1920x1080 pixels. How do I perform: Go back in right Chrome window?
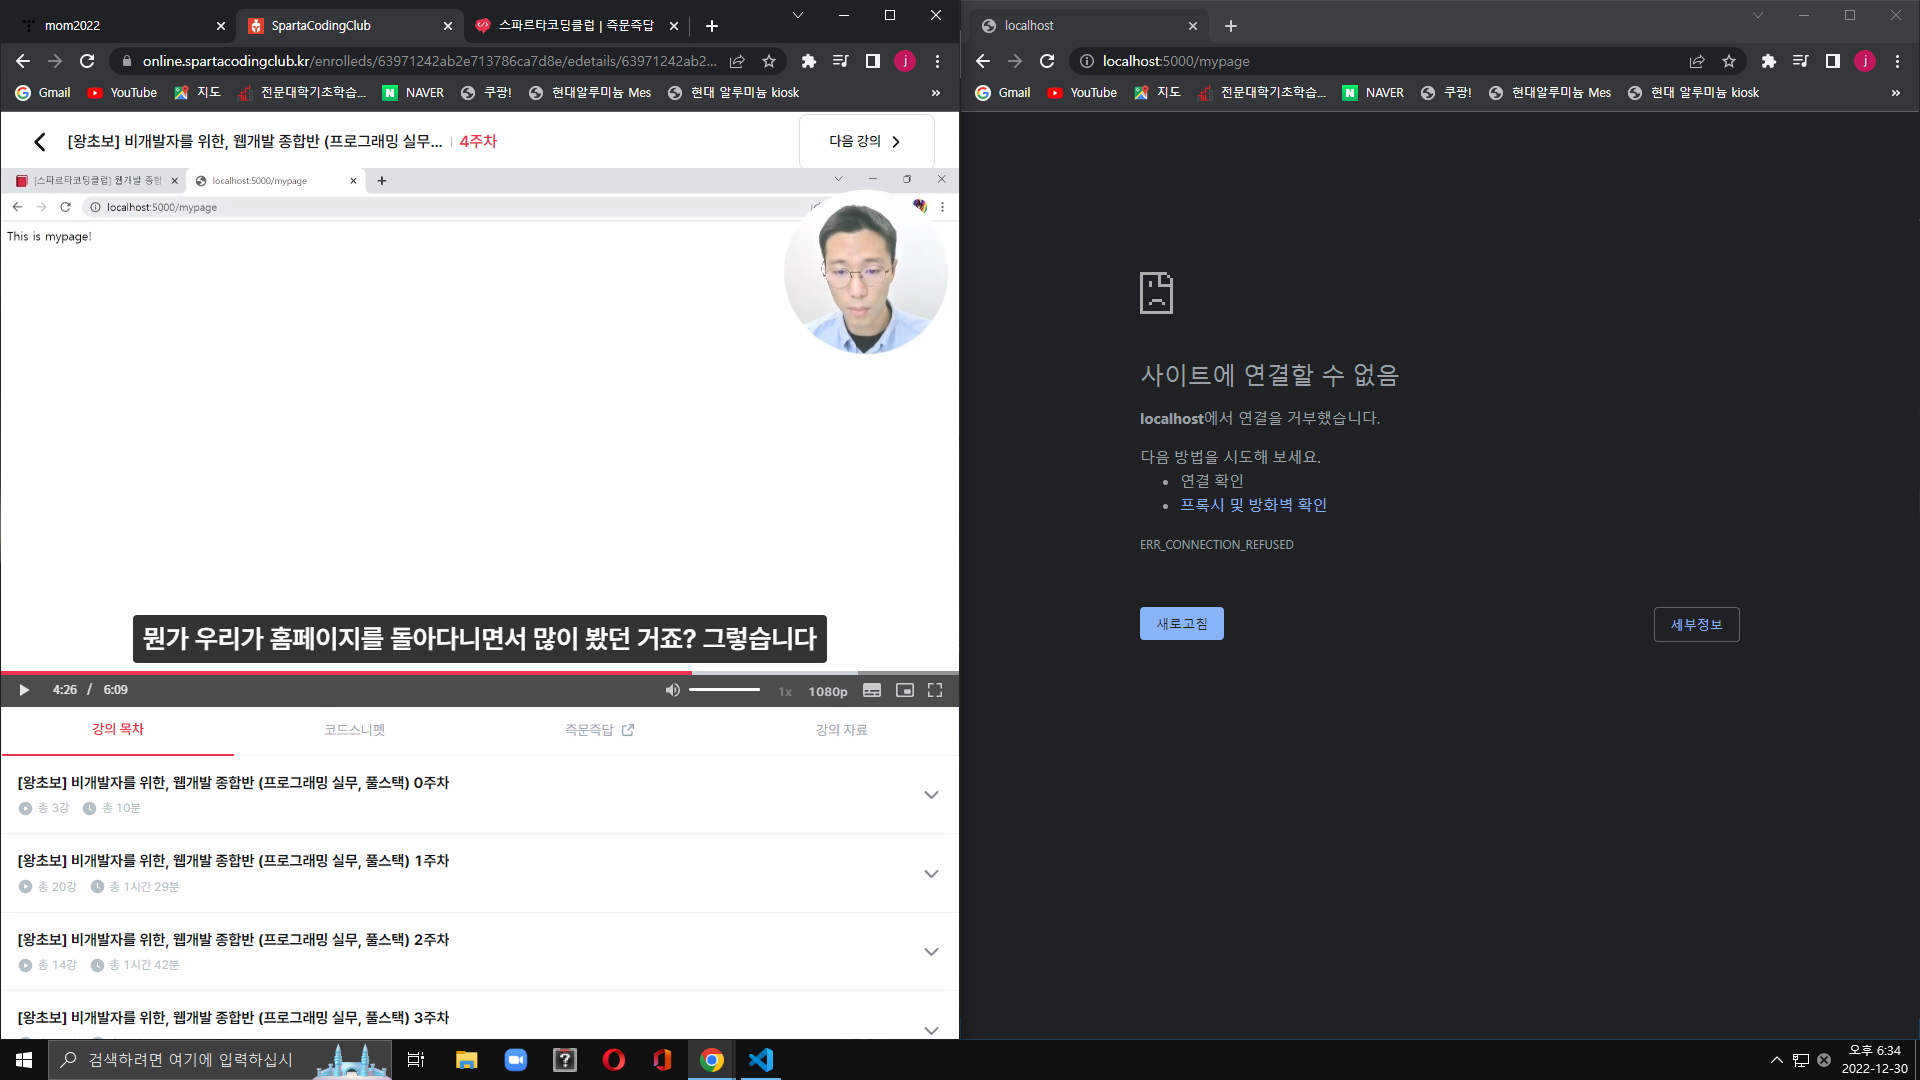click(983, 61)
